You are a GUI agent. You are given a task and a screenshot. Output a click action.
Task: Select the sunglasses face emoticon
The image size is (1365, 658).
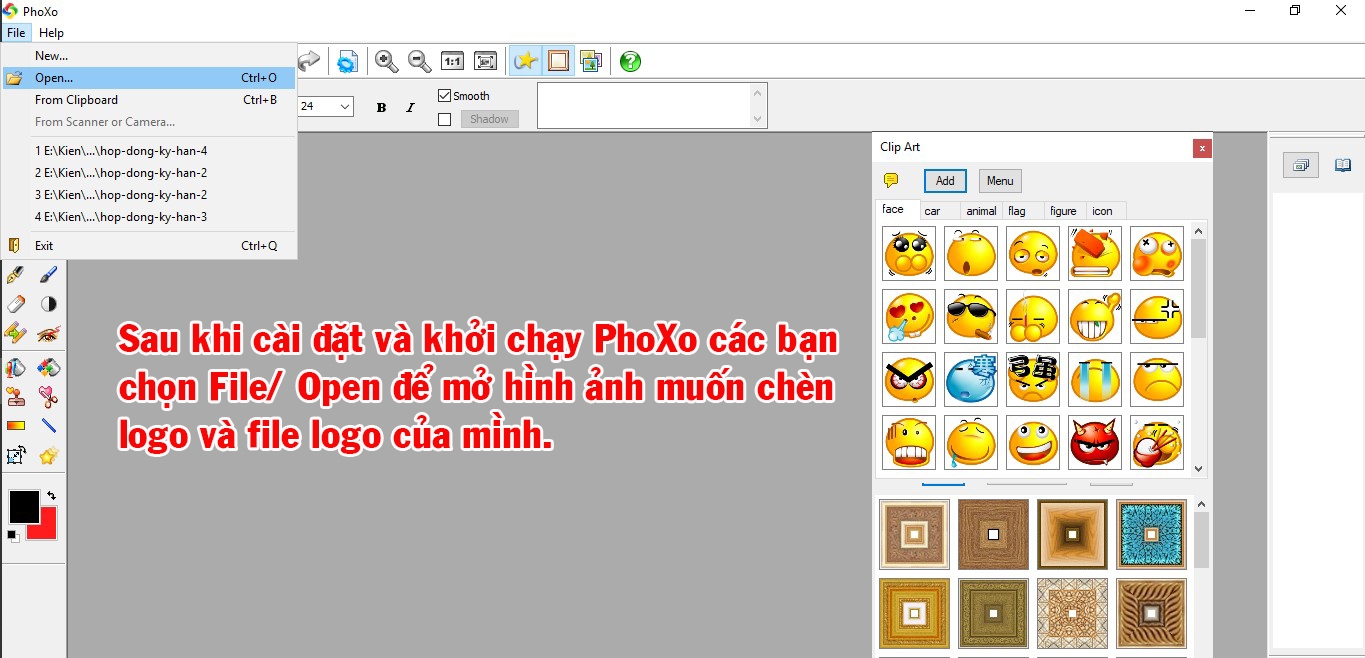[971, 317]
